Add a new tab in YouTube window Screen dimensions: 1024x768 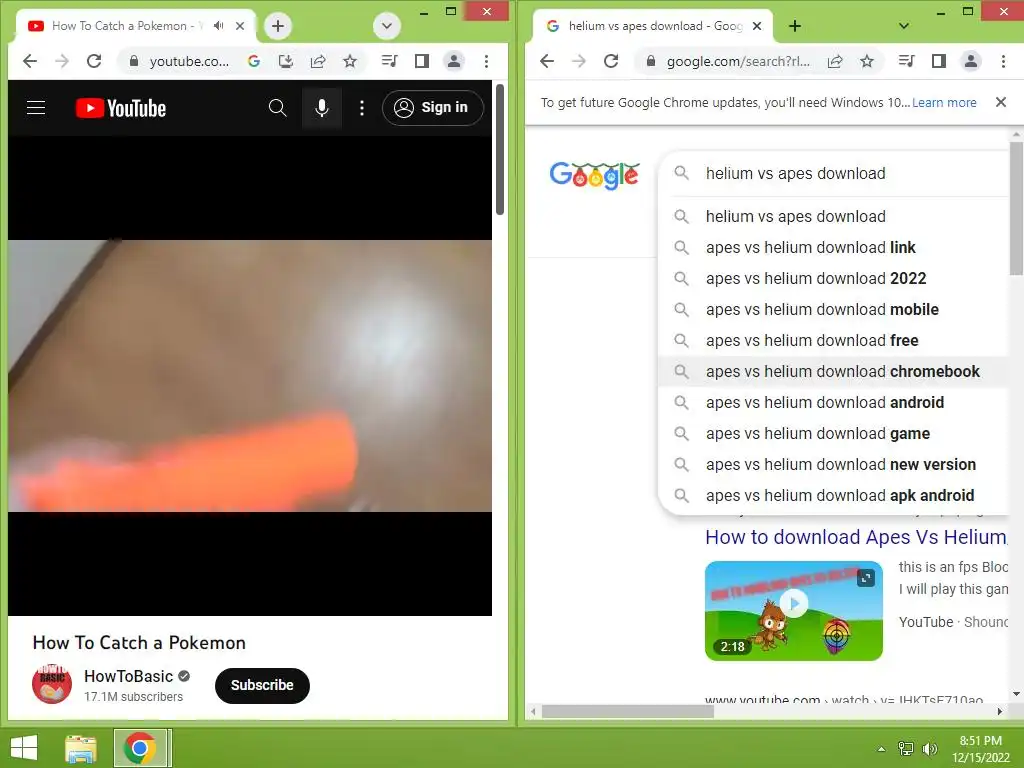click(278, 26)
